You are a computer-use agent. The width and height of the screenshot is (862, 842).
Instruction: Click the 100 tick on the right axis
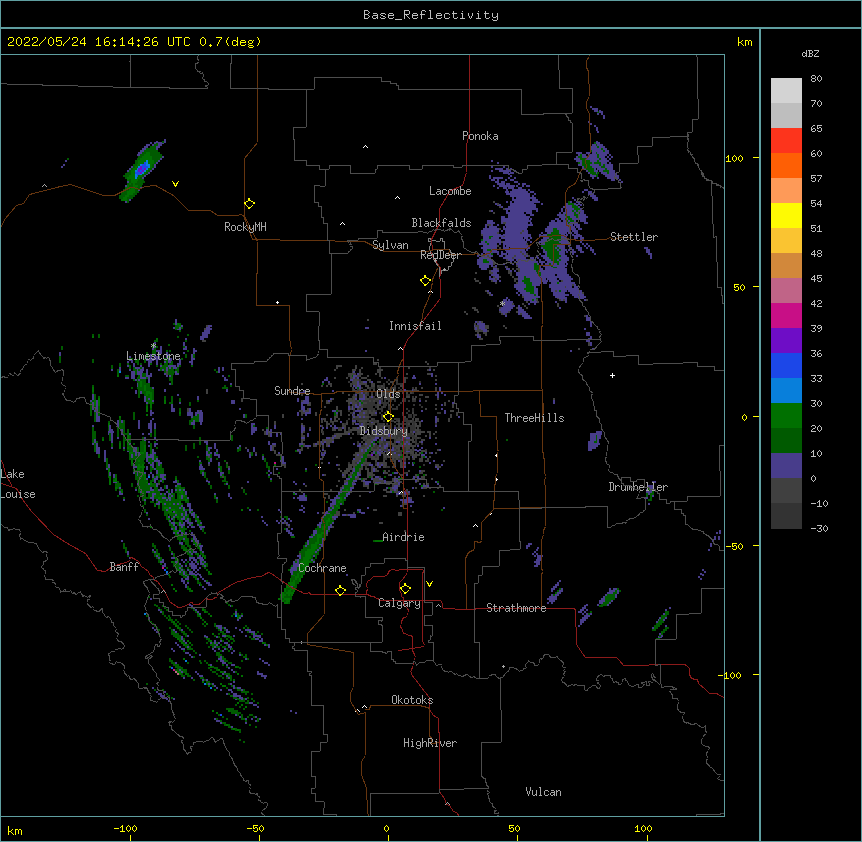(x=734, y=158)
